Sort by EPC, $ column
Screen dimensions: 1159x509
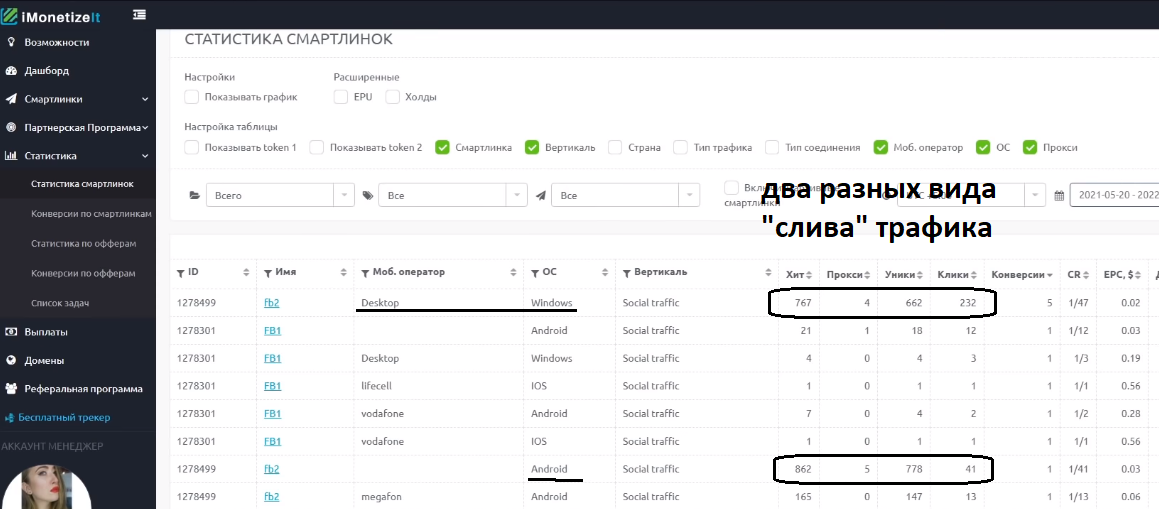pyautogui.click(x=1121, y=274)
